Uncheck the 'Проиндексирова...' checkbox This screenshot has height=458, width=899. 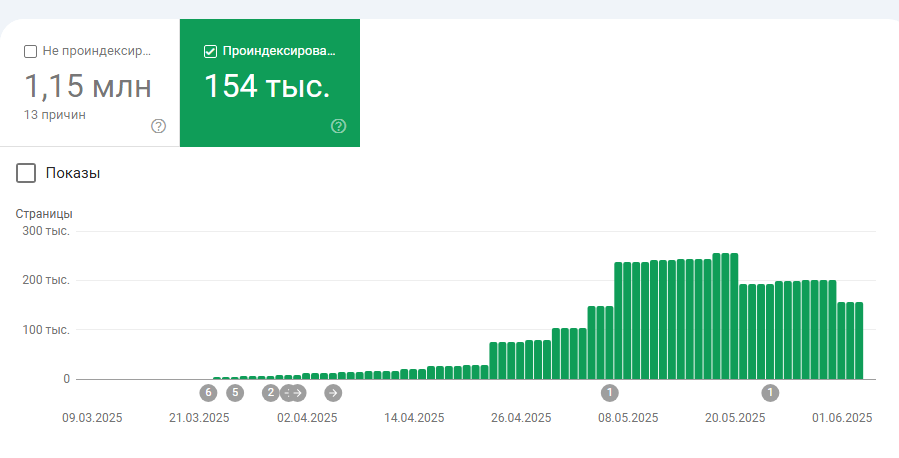210,52
